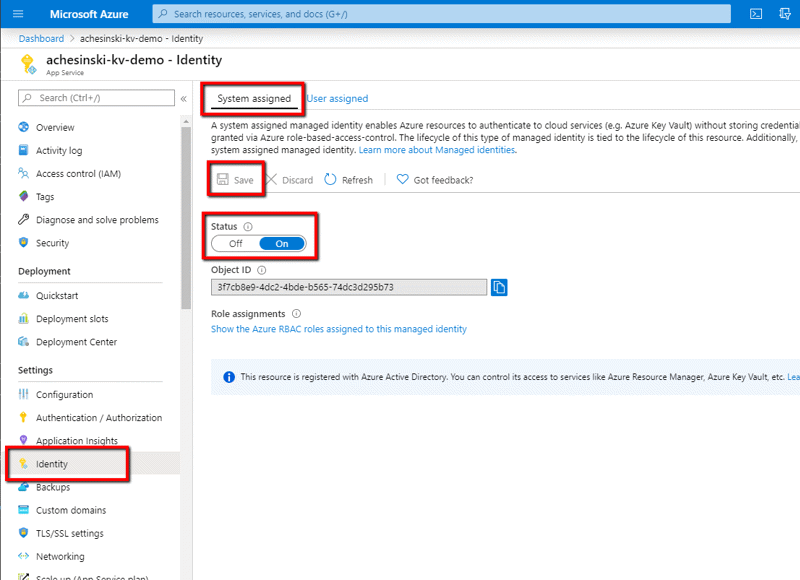
Task: Click the Security shield icon
Action: point(23,242)
